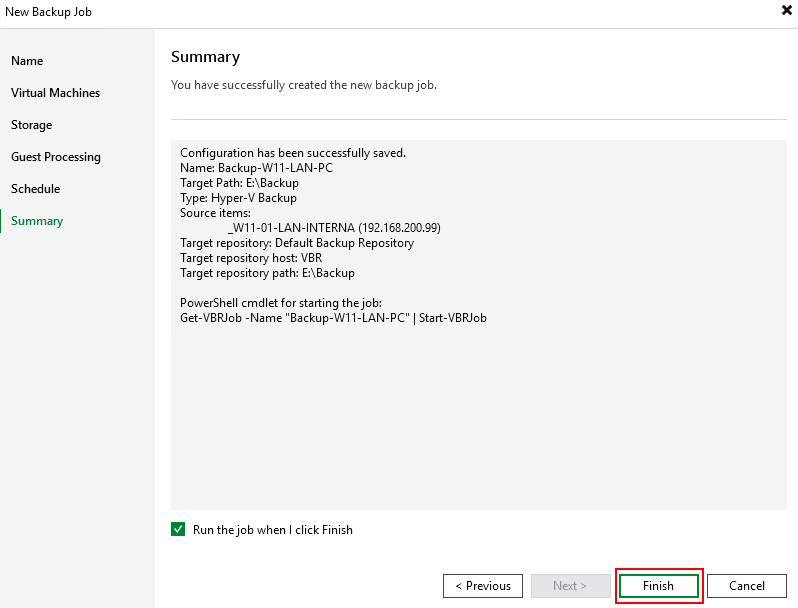Cancel the new backup job wizard

pyautogui.click(x=747, y=586)
